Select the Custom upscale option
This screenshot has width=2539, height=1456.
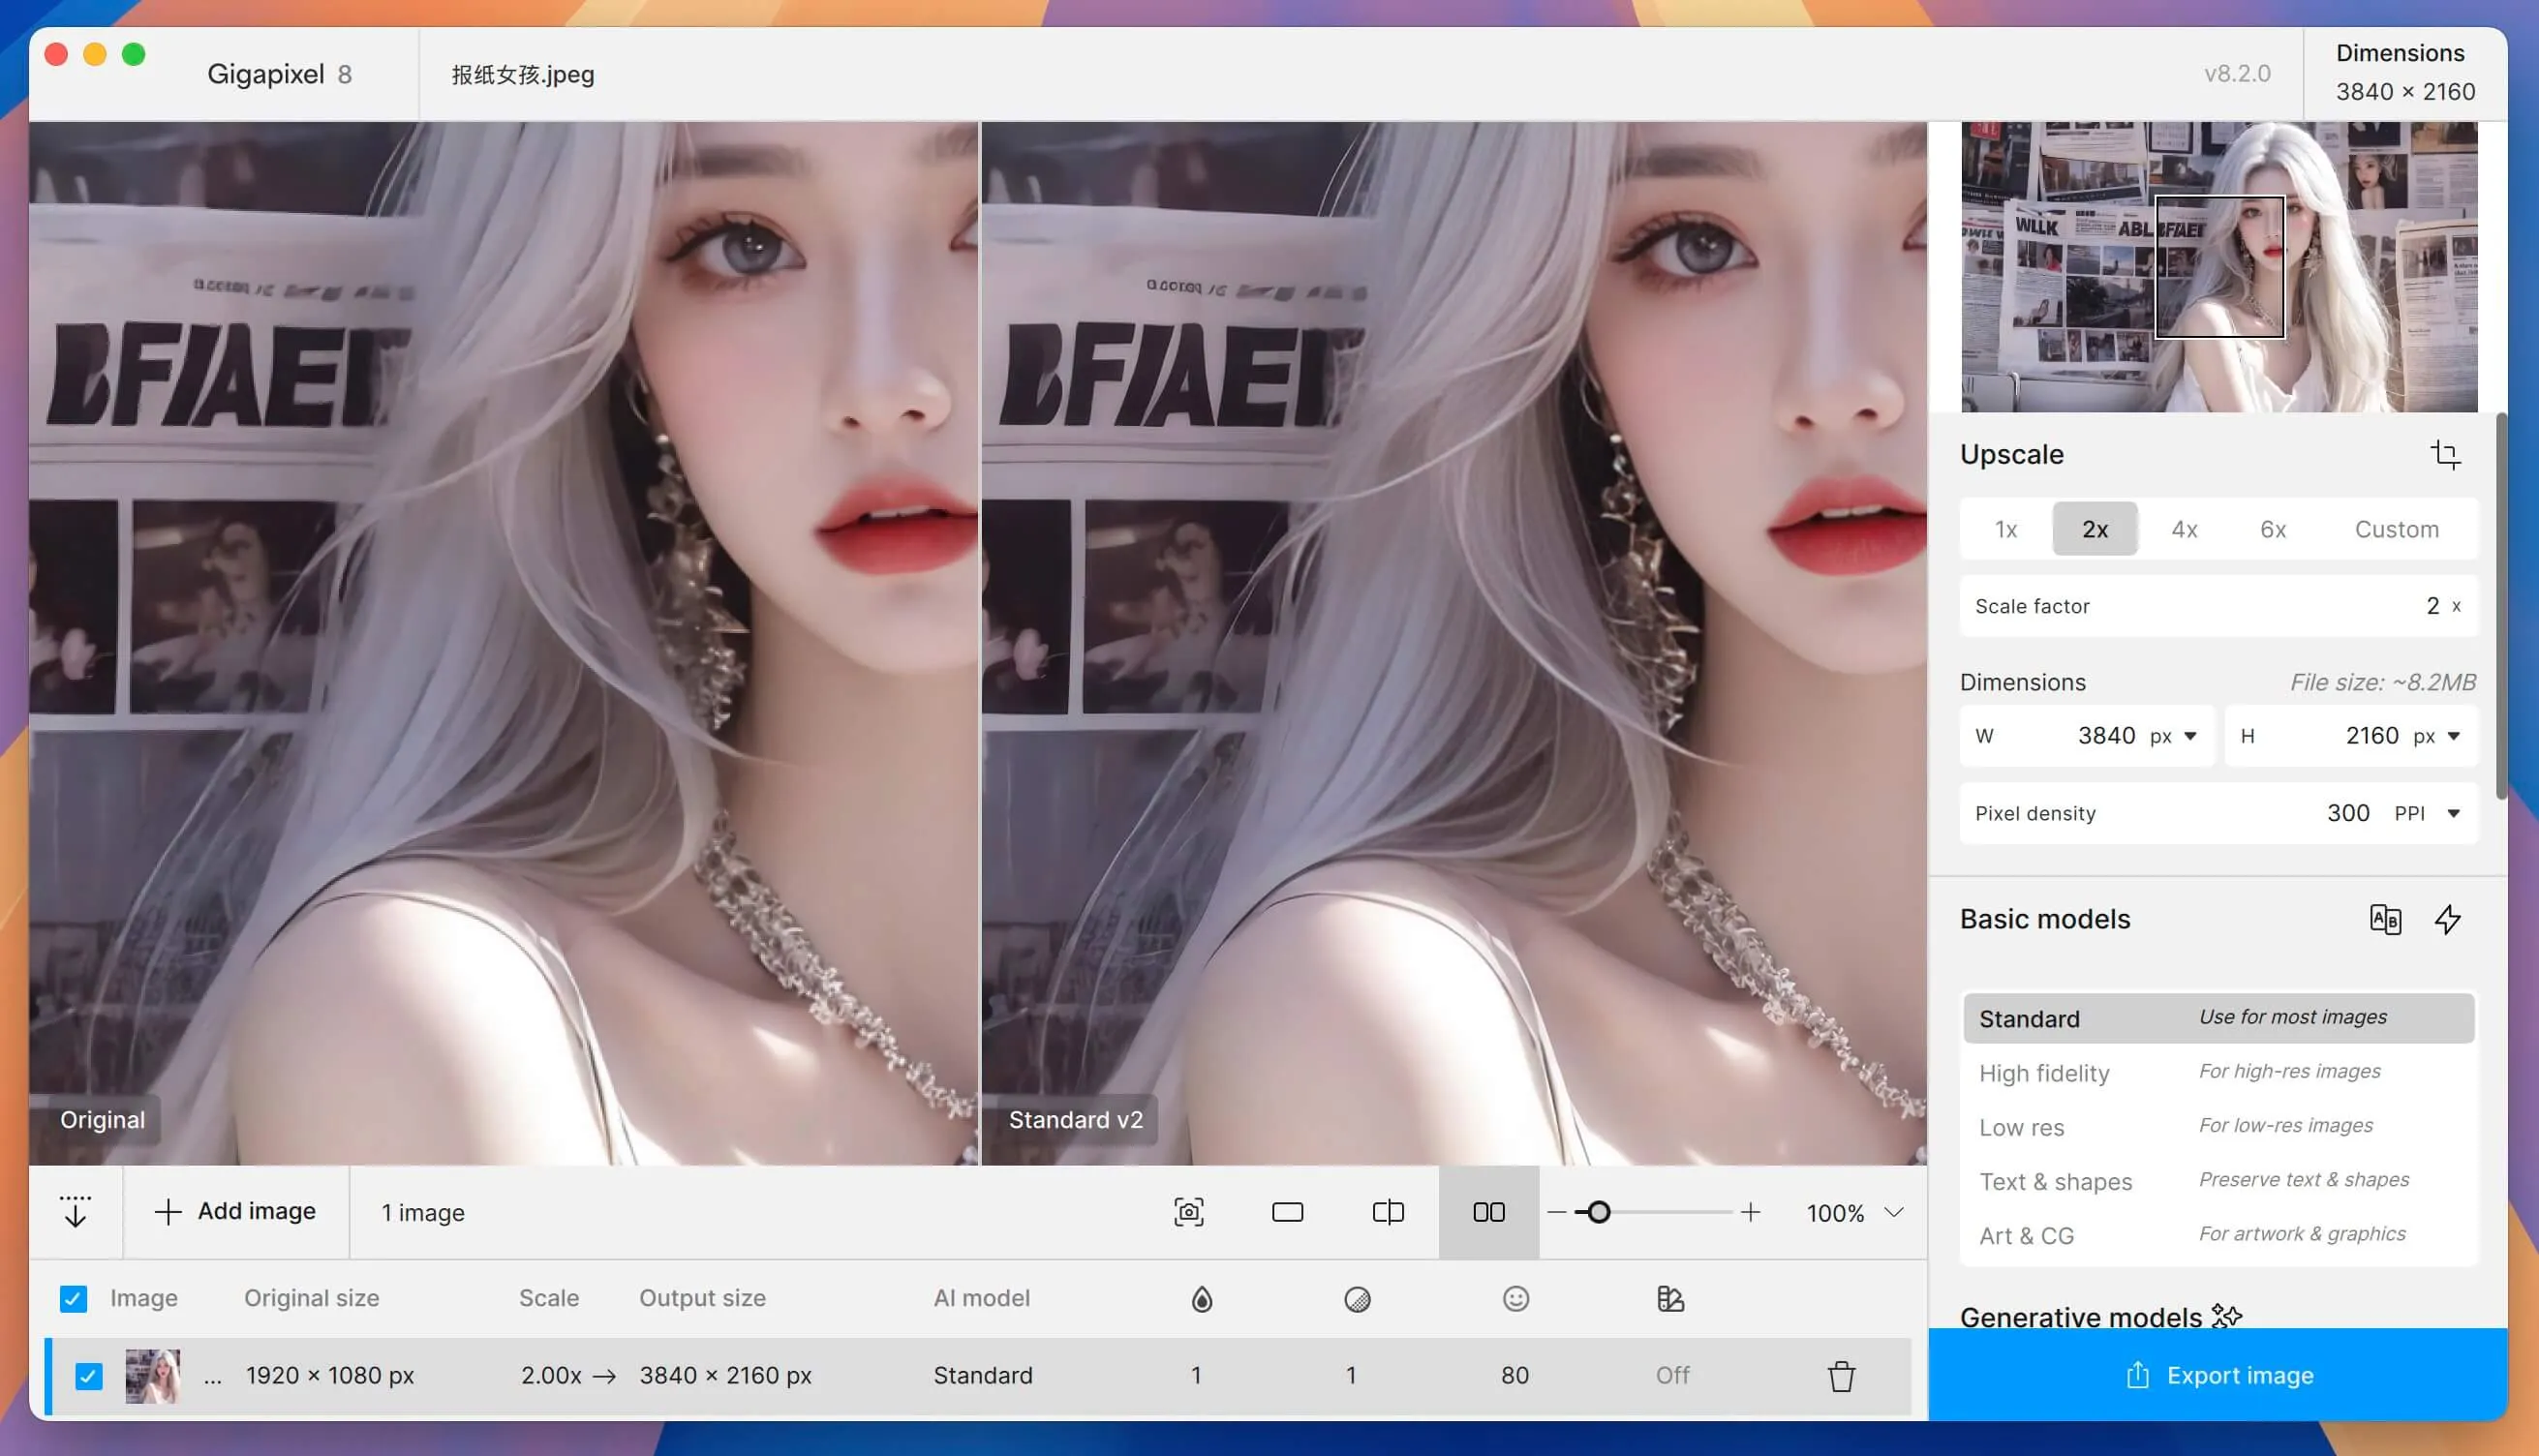click(2395, 528)
